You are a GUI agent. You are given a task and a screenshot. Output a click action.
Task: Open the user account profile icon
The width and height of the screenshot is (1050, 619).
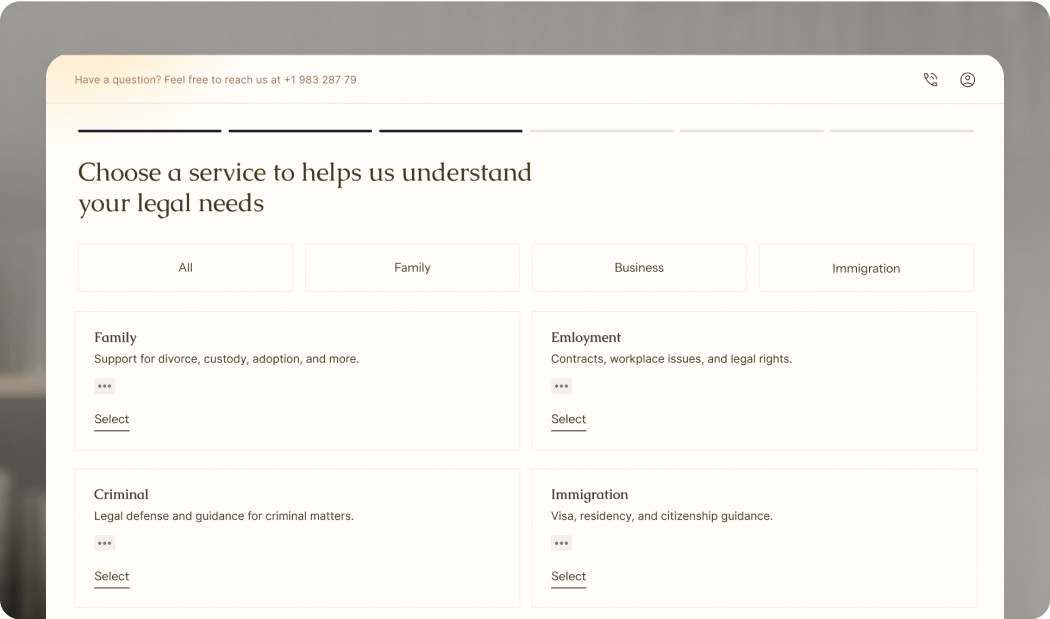coord(967,80)
